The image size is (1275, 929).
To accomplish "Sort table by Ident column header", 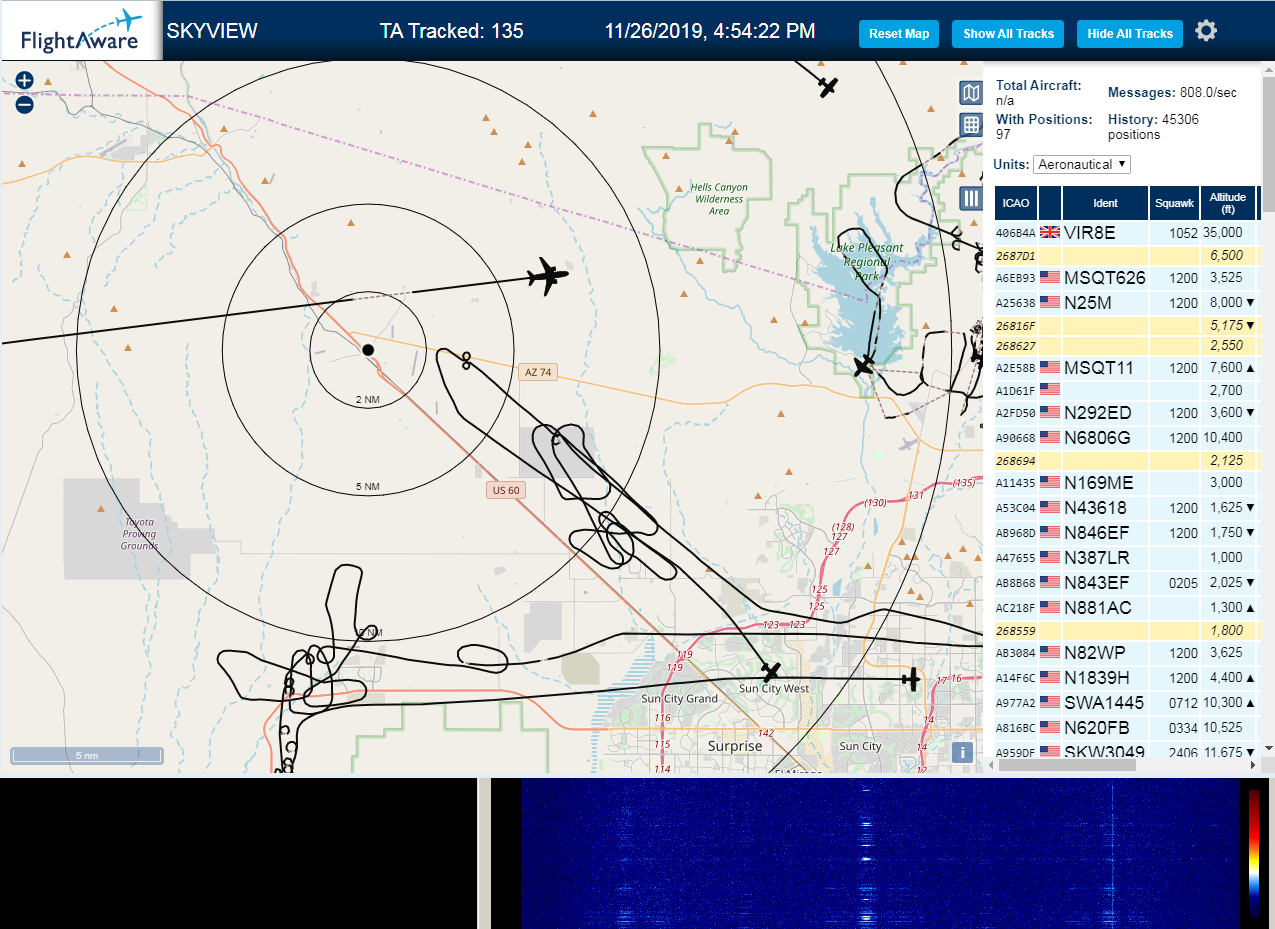I will (x=1105, y=203).
